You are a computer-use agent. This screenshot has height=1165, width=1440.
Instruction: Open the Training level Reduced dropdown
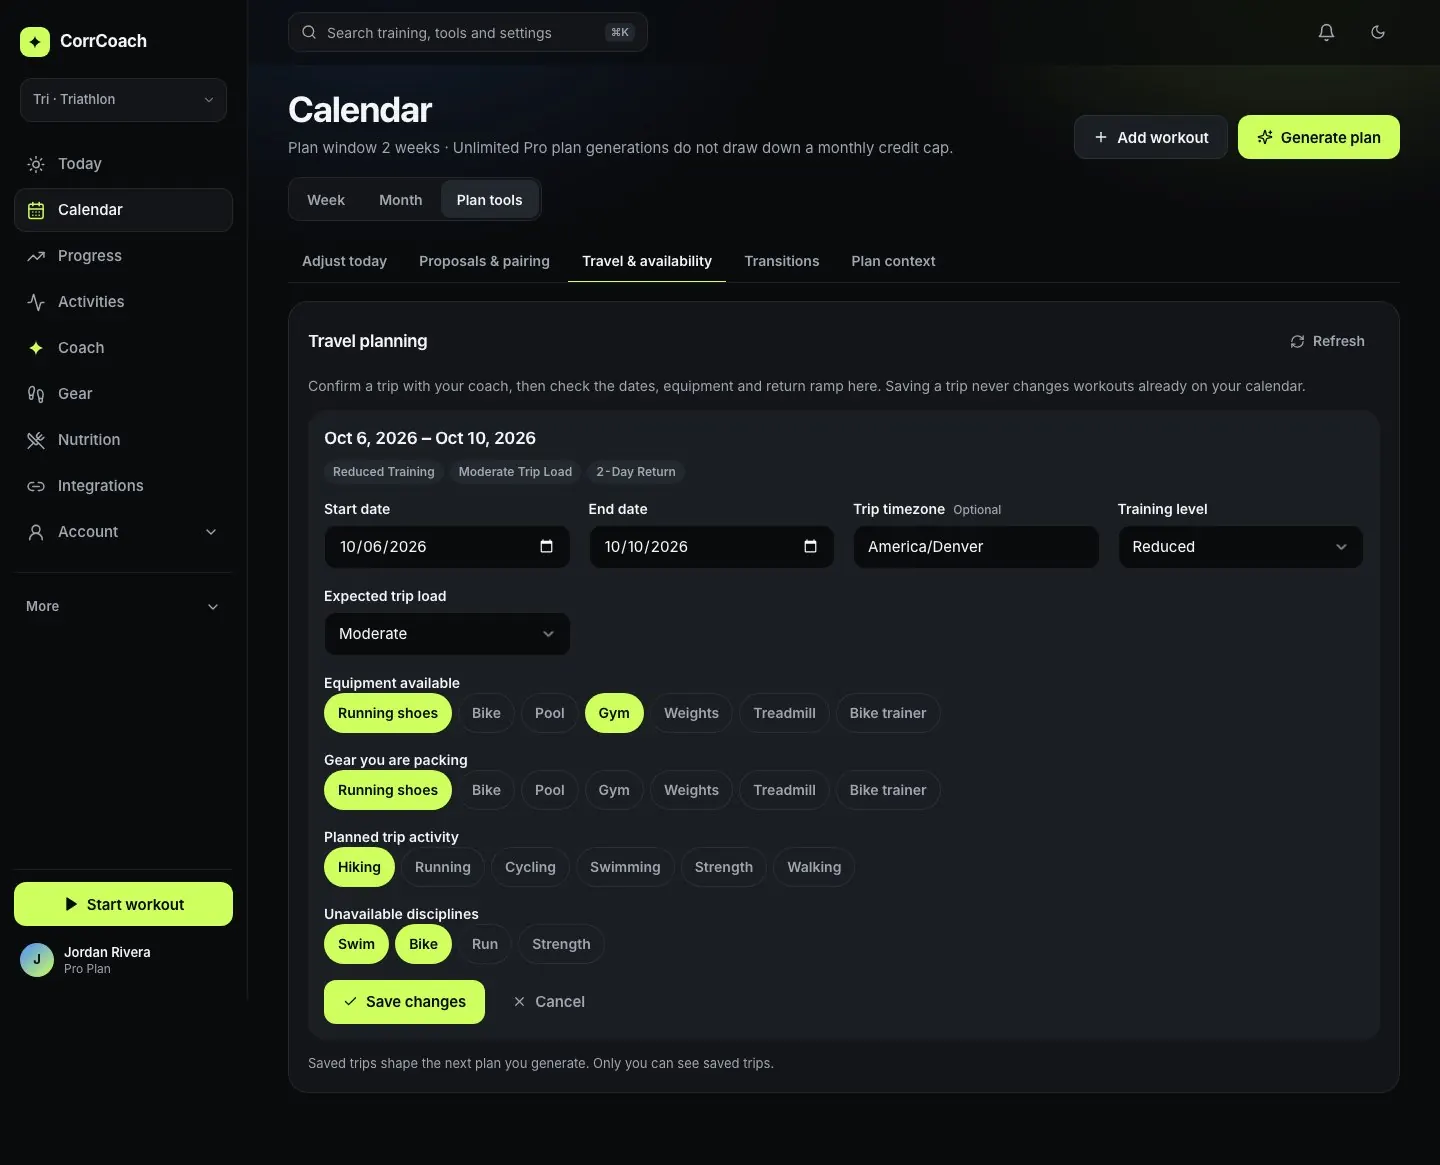click(x=1240, y=547)
